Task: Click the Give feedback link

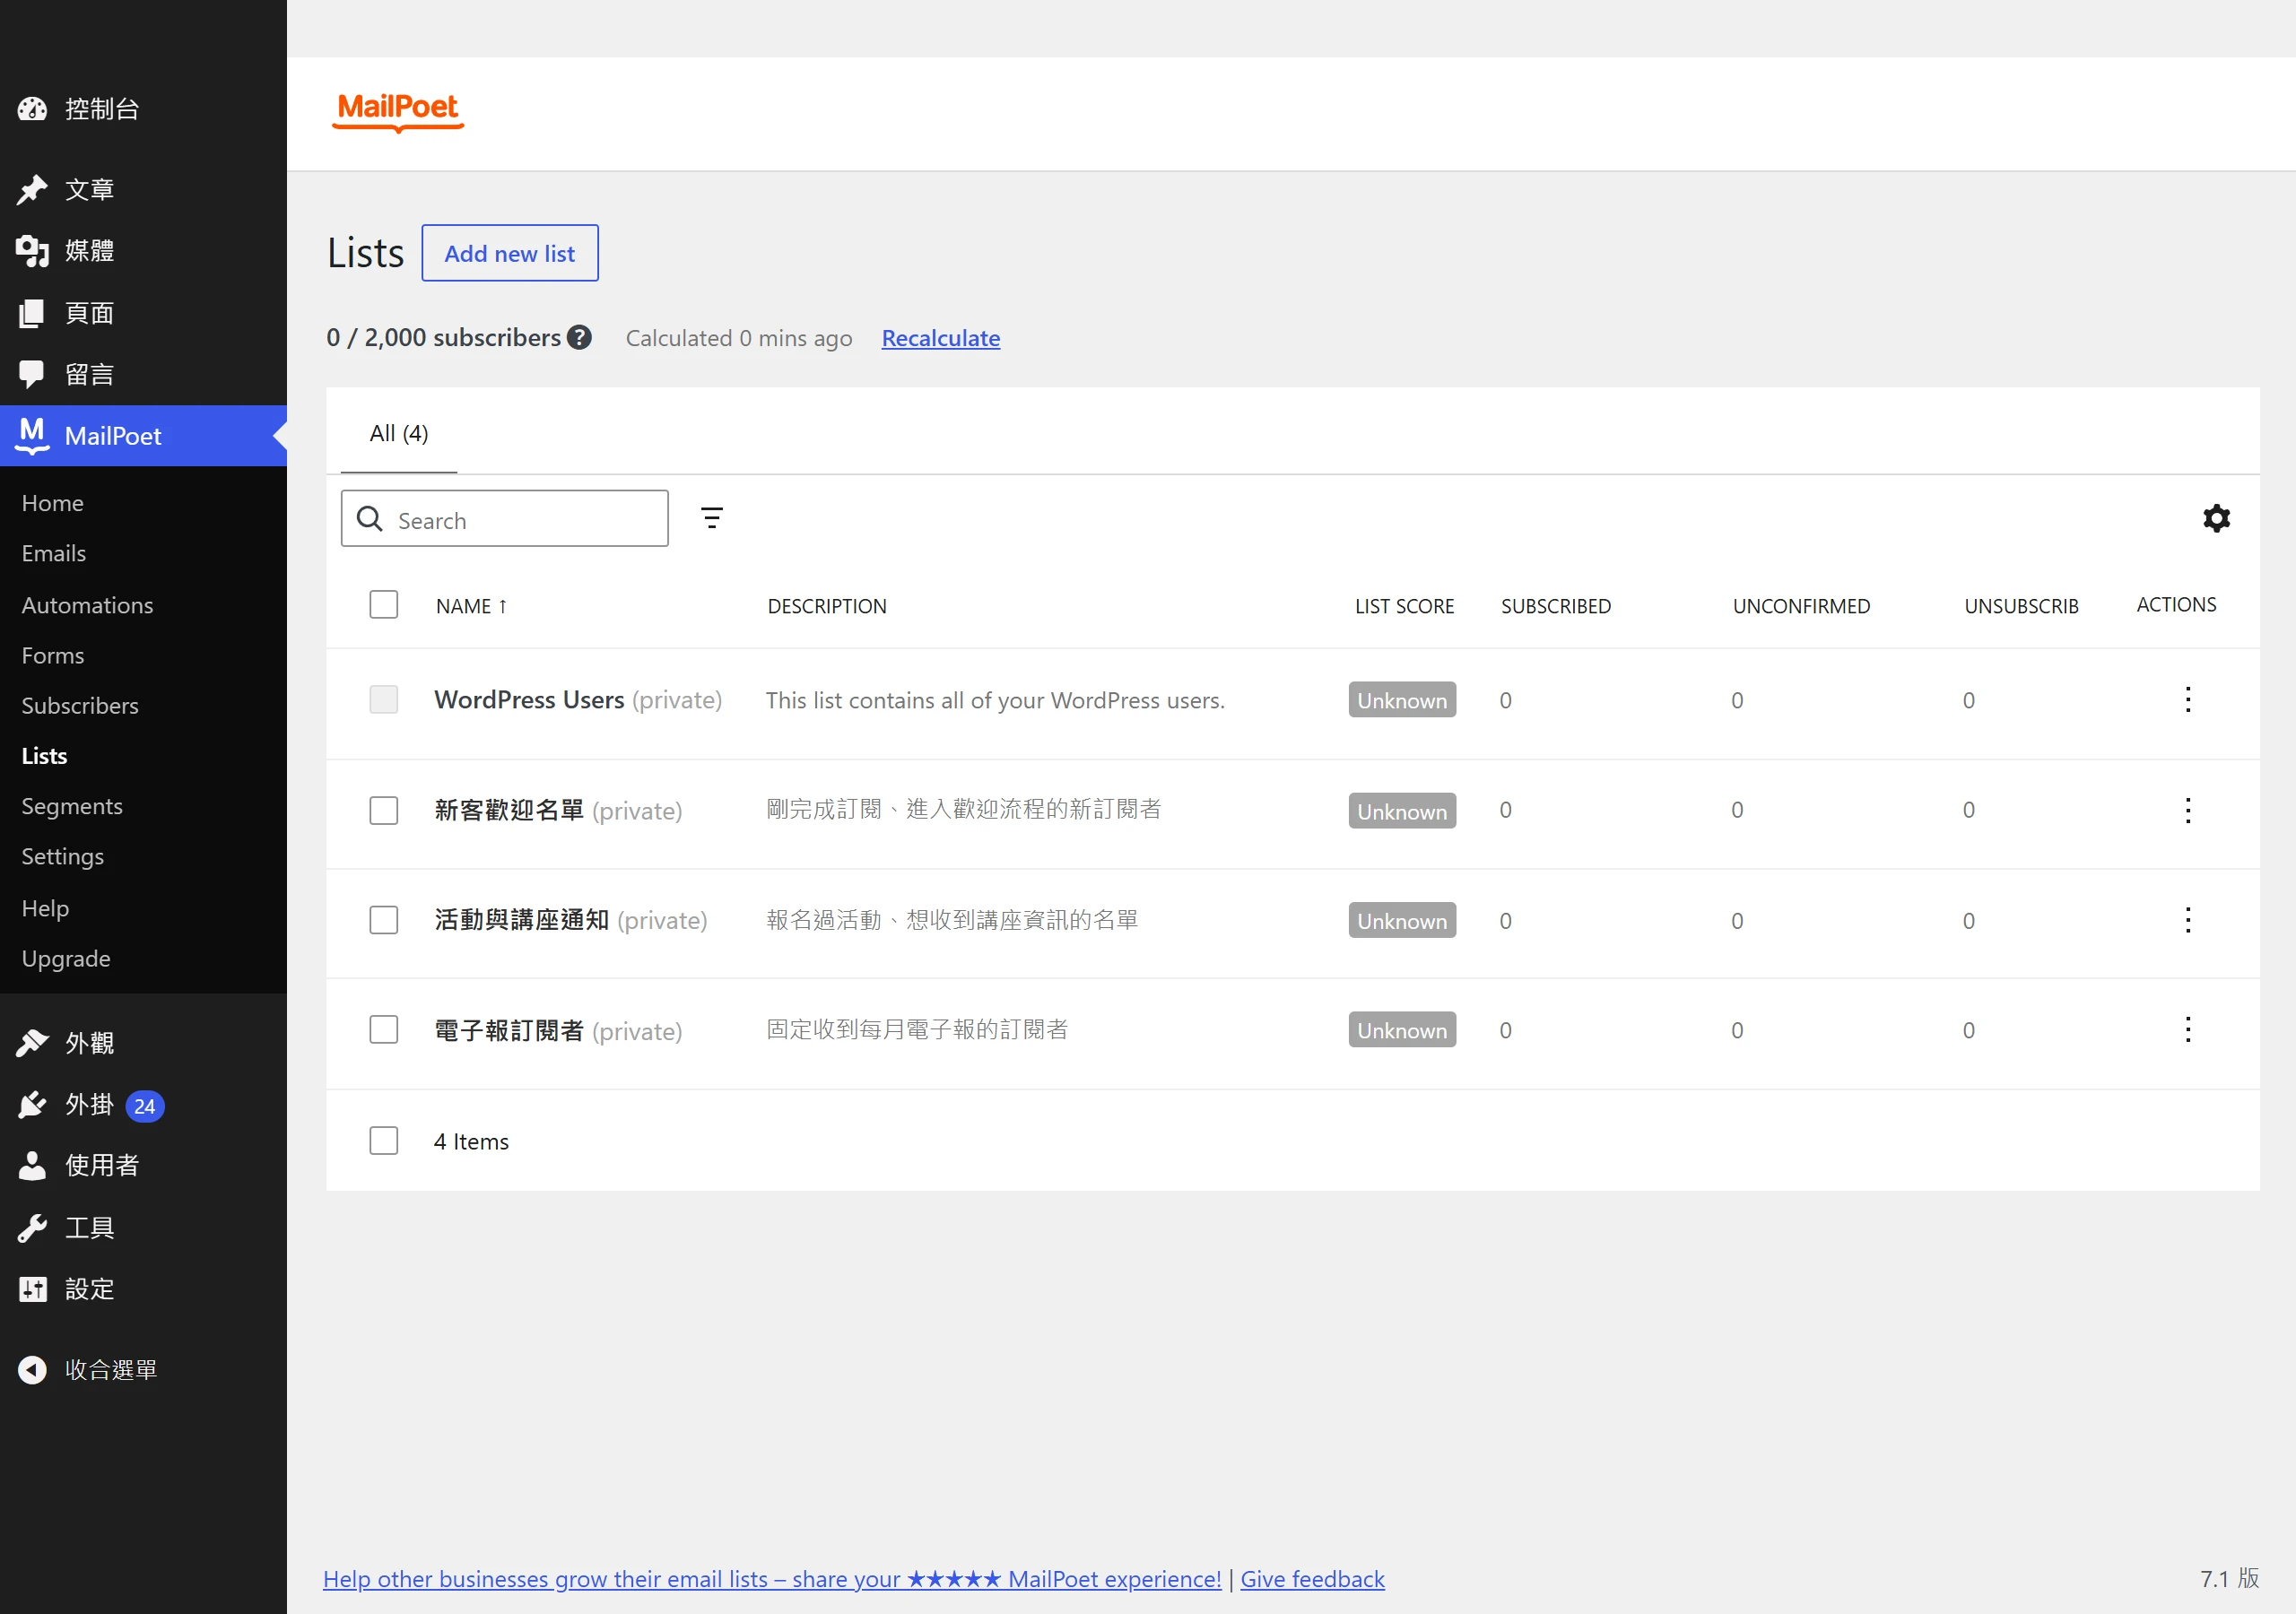Action: [x=1312, y=1579]
